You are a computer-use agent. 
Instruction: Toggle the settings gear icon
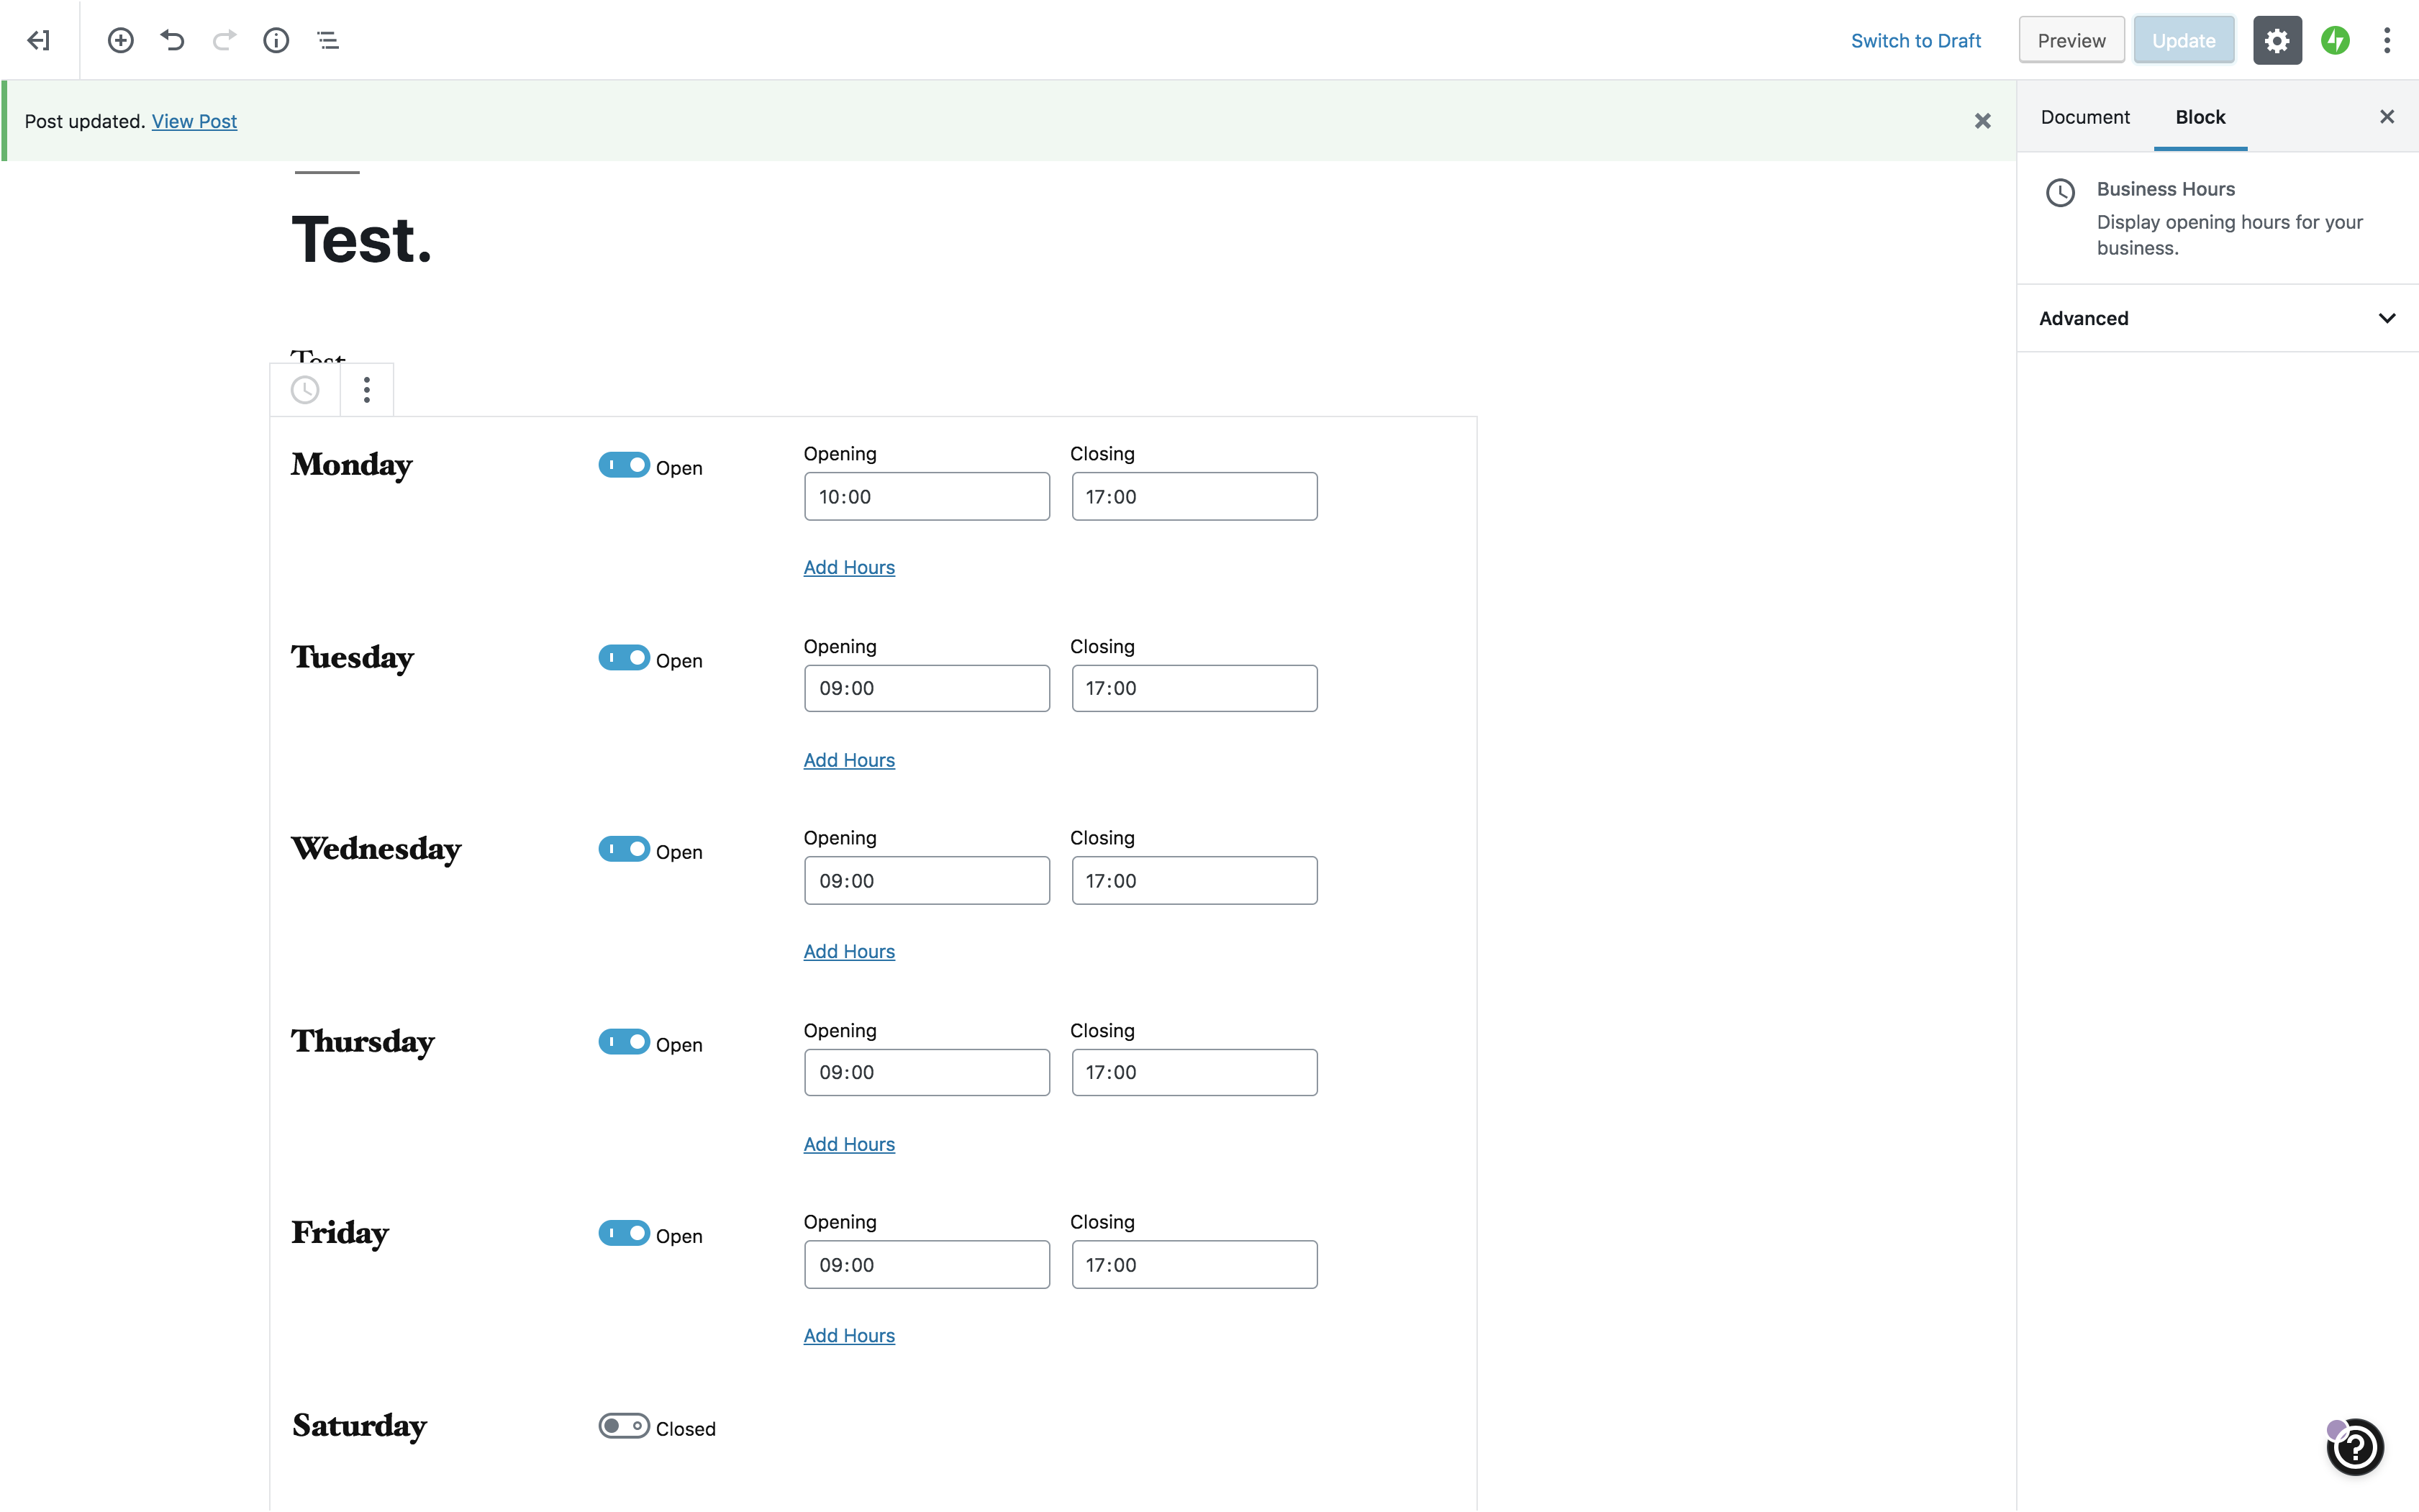2276,40
